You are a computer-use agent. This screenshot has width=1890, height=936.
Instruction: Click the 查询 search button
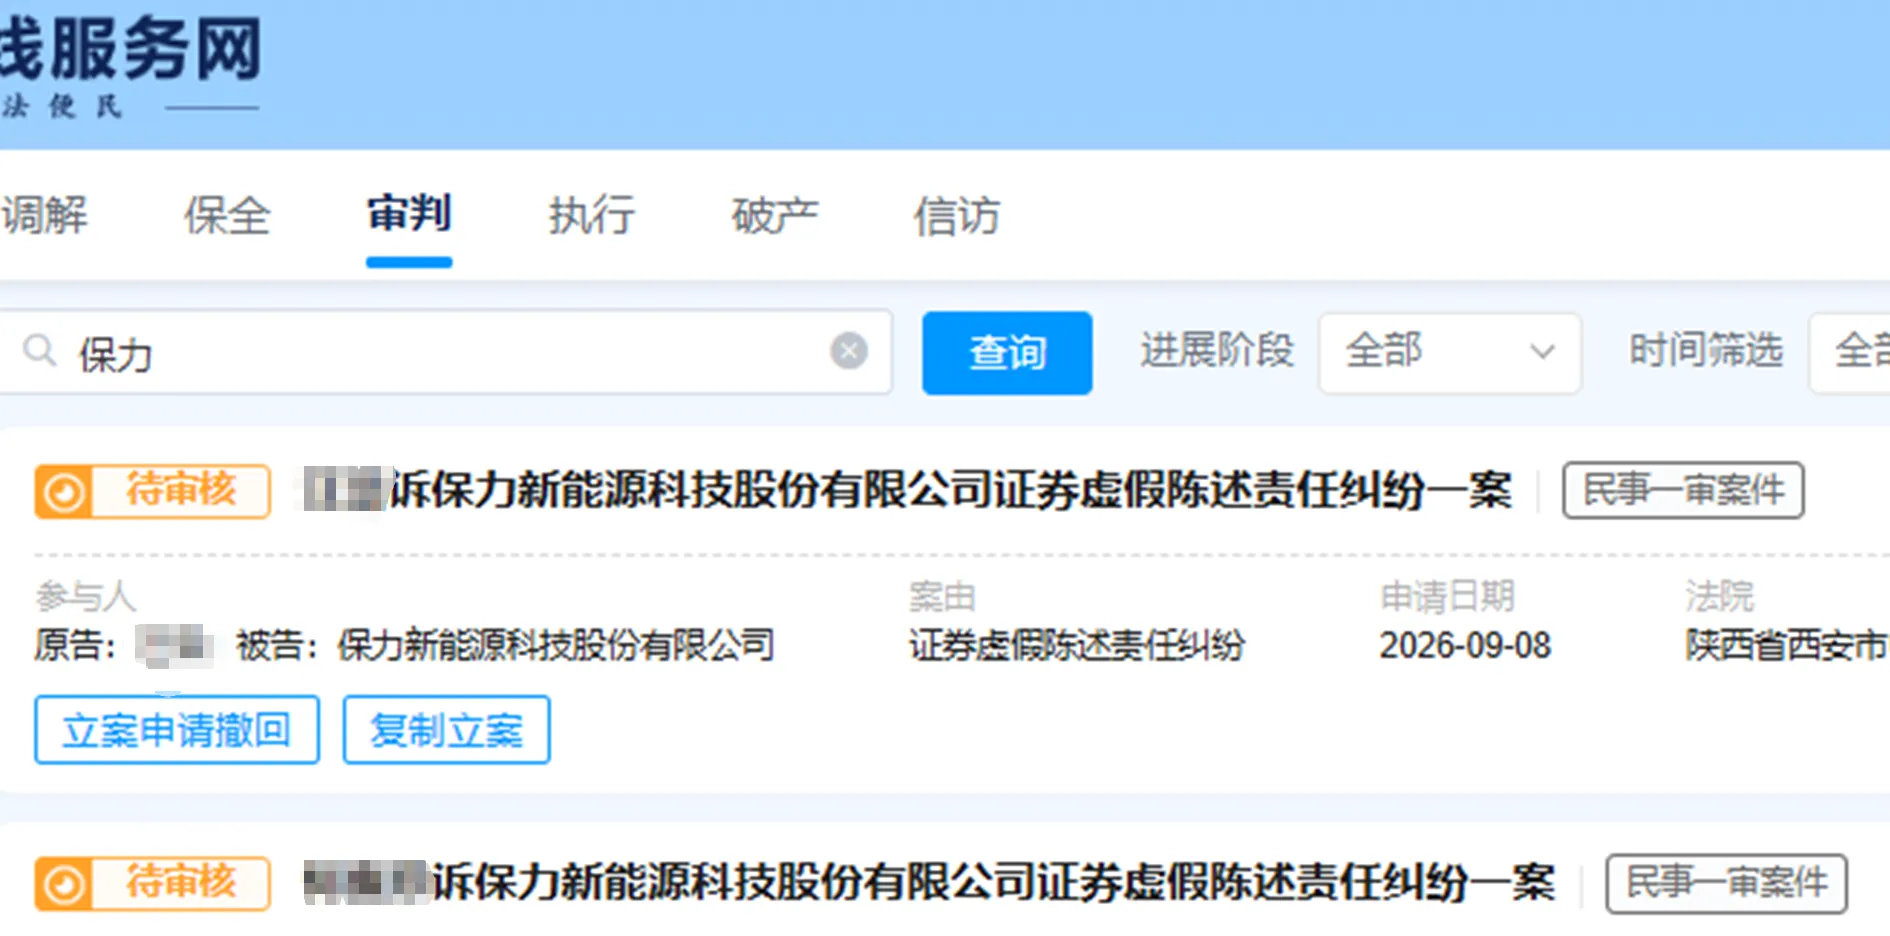point(1007,353)
